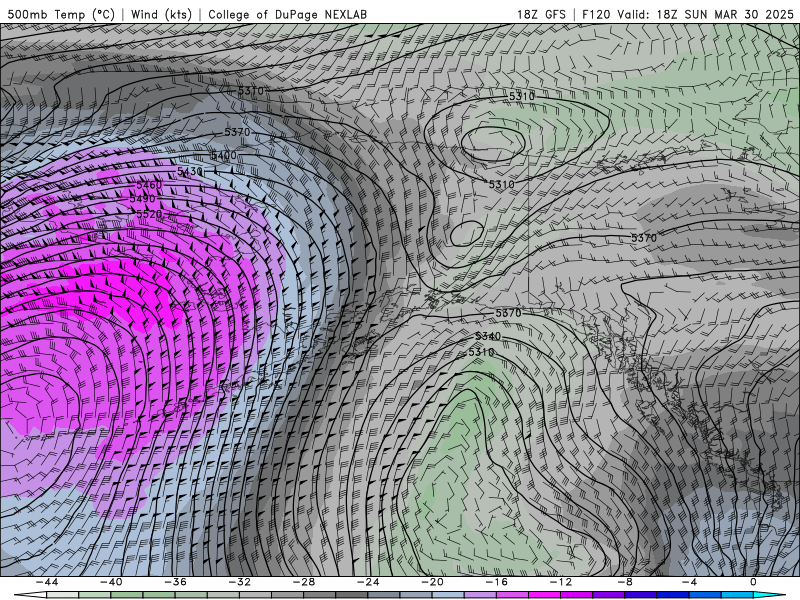Click the 5430 height contour label
Viewport: 800px width, 600px height.
coord(190,171)
